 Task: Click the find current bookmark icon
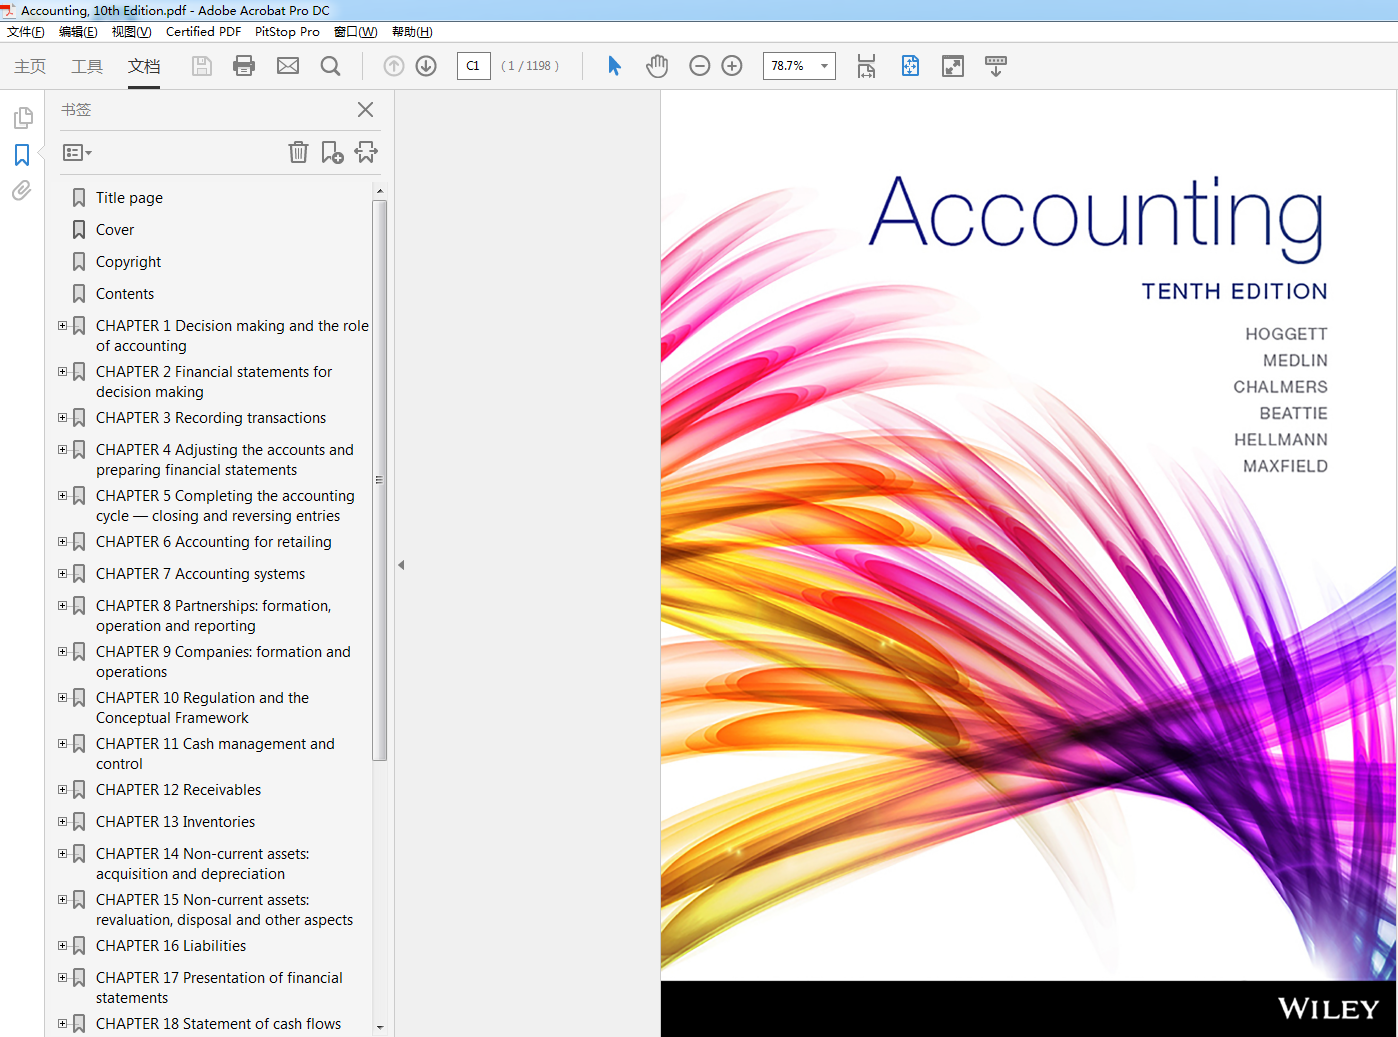366,152
